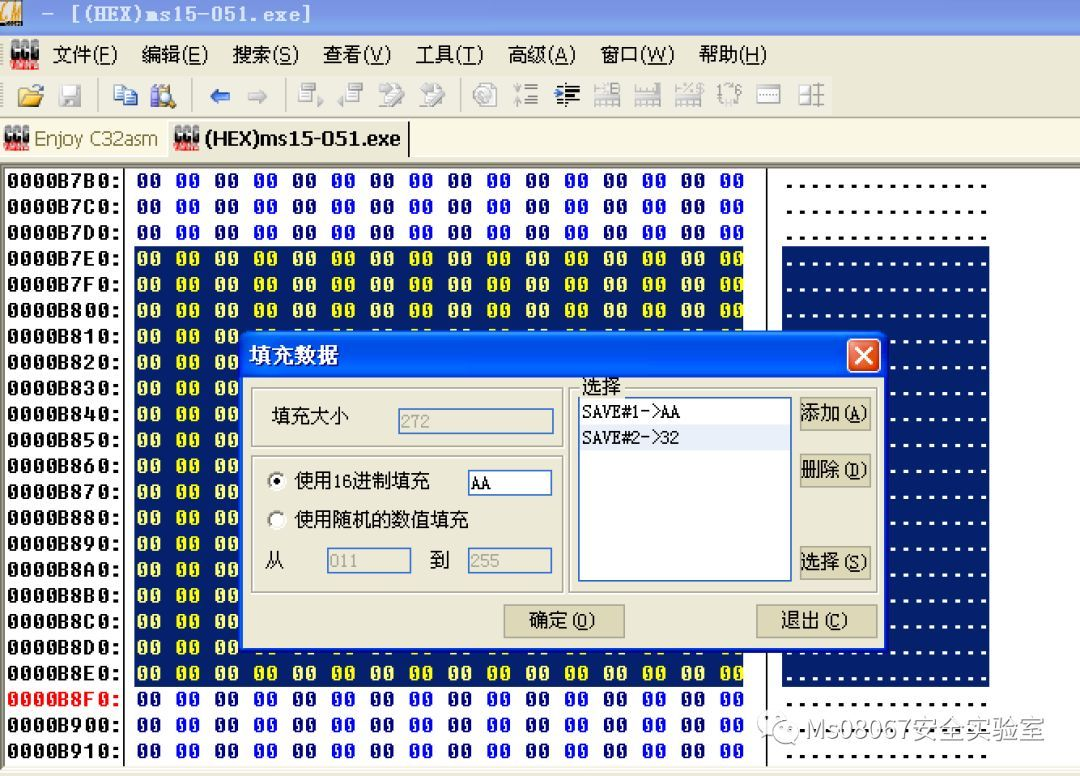Viewport: 1080px width, 776px height.
Task: Click the second pencil-on-page toolbar icon
Action: pyautogui.click(x=432, y=94)
